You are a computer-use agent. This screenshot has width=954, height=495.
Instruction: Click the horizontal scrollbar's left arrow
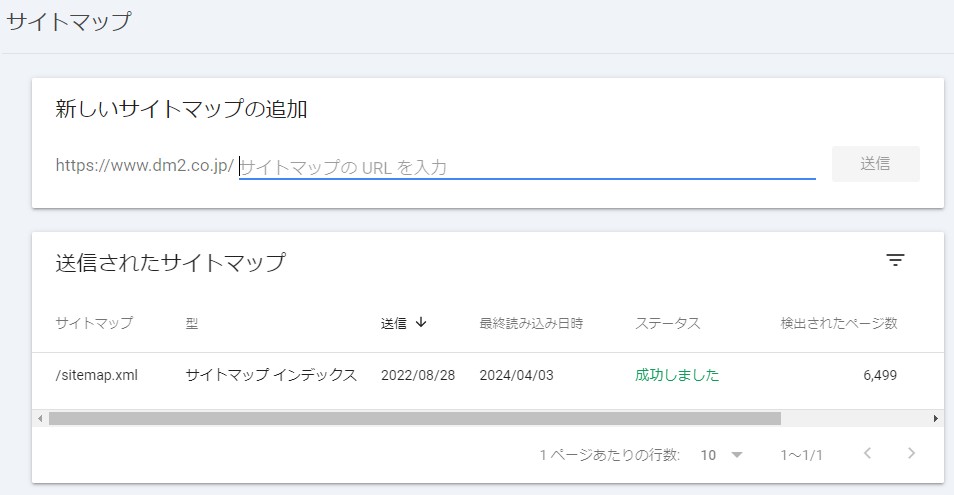click(40, 418)
